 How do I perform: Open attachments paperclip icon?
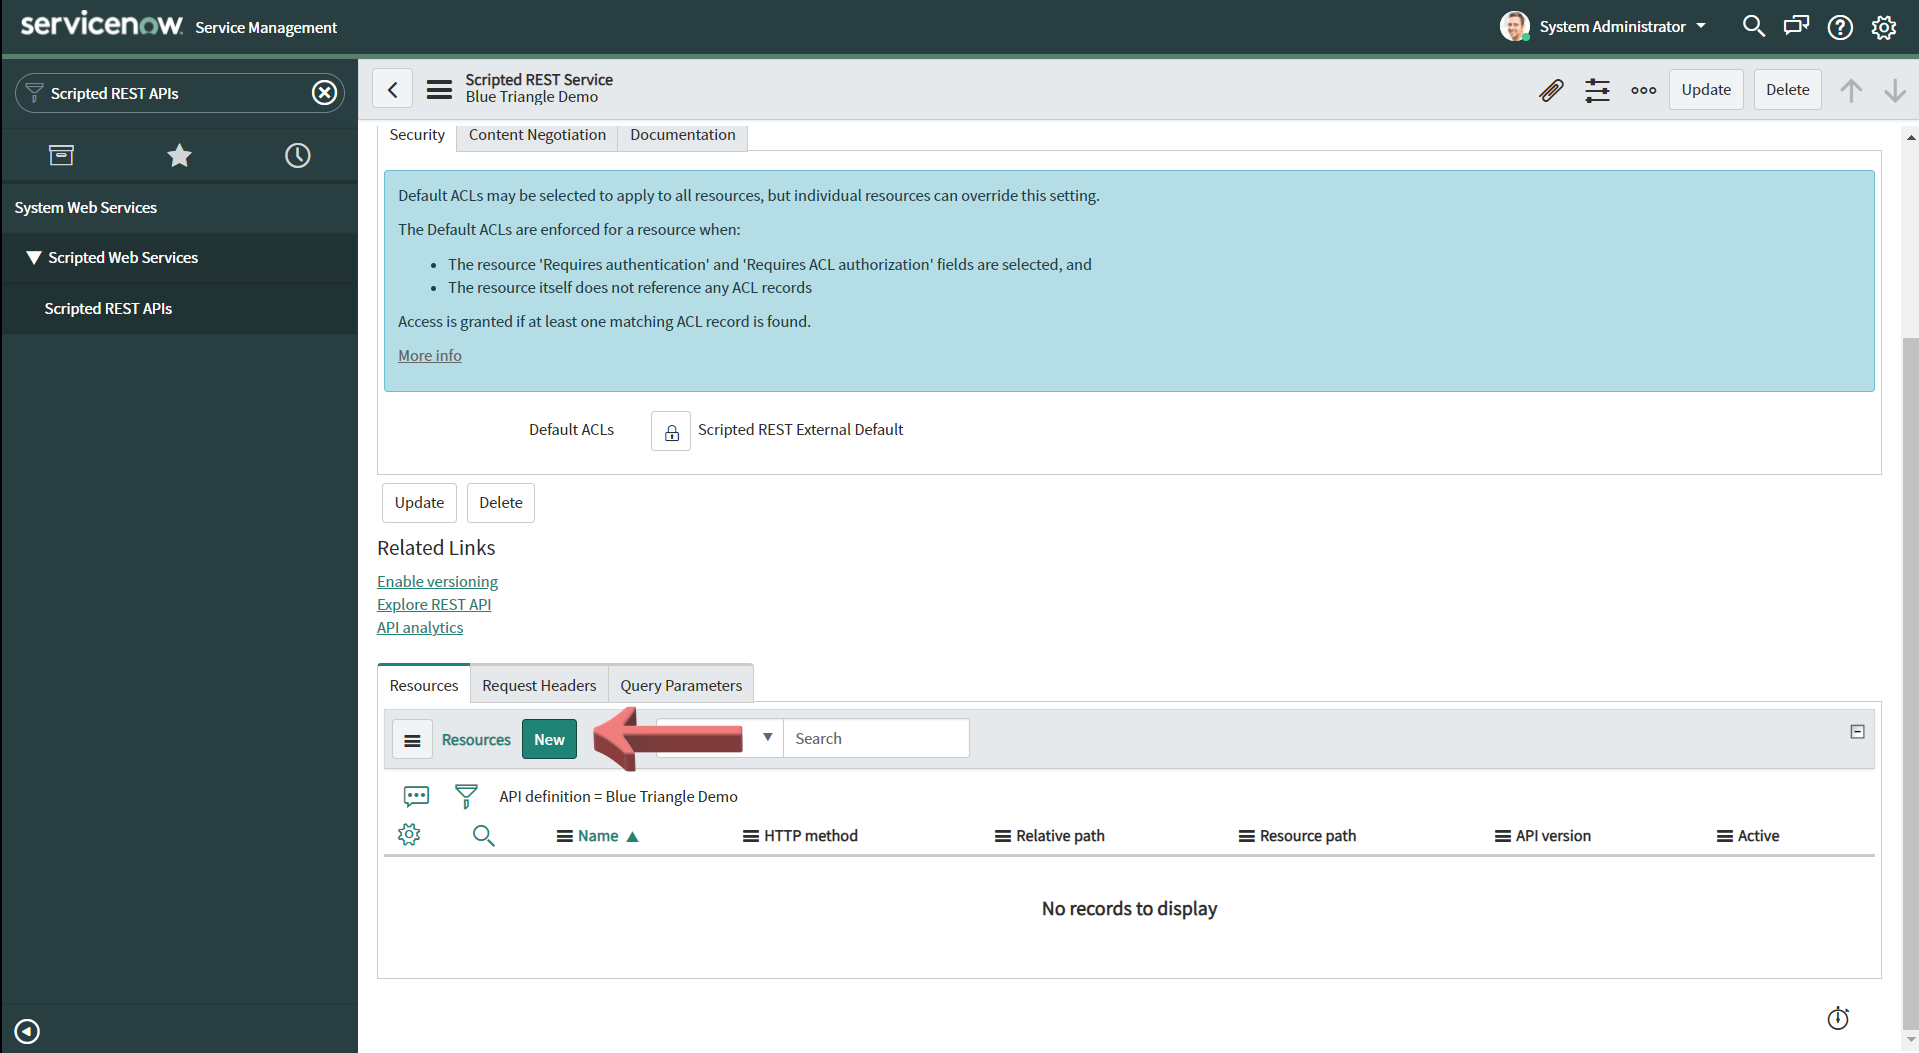(x=1551, y=90)
